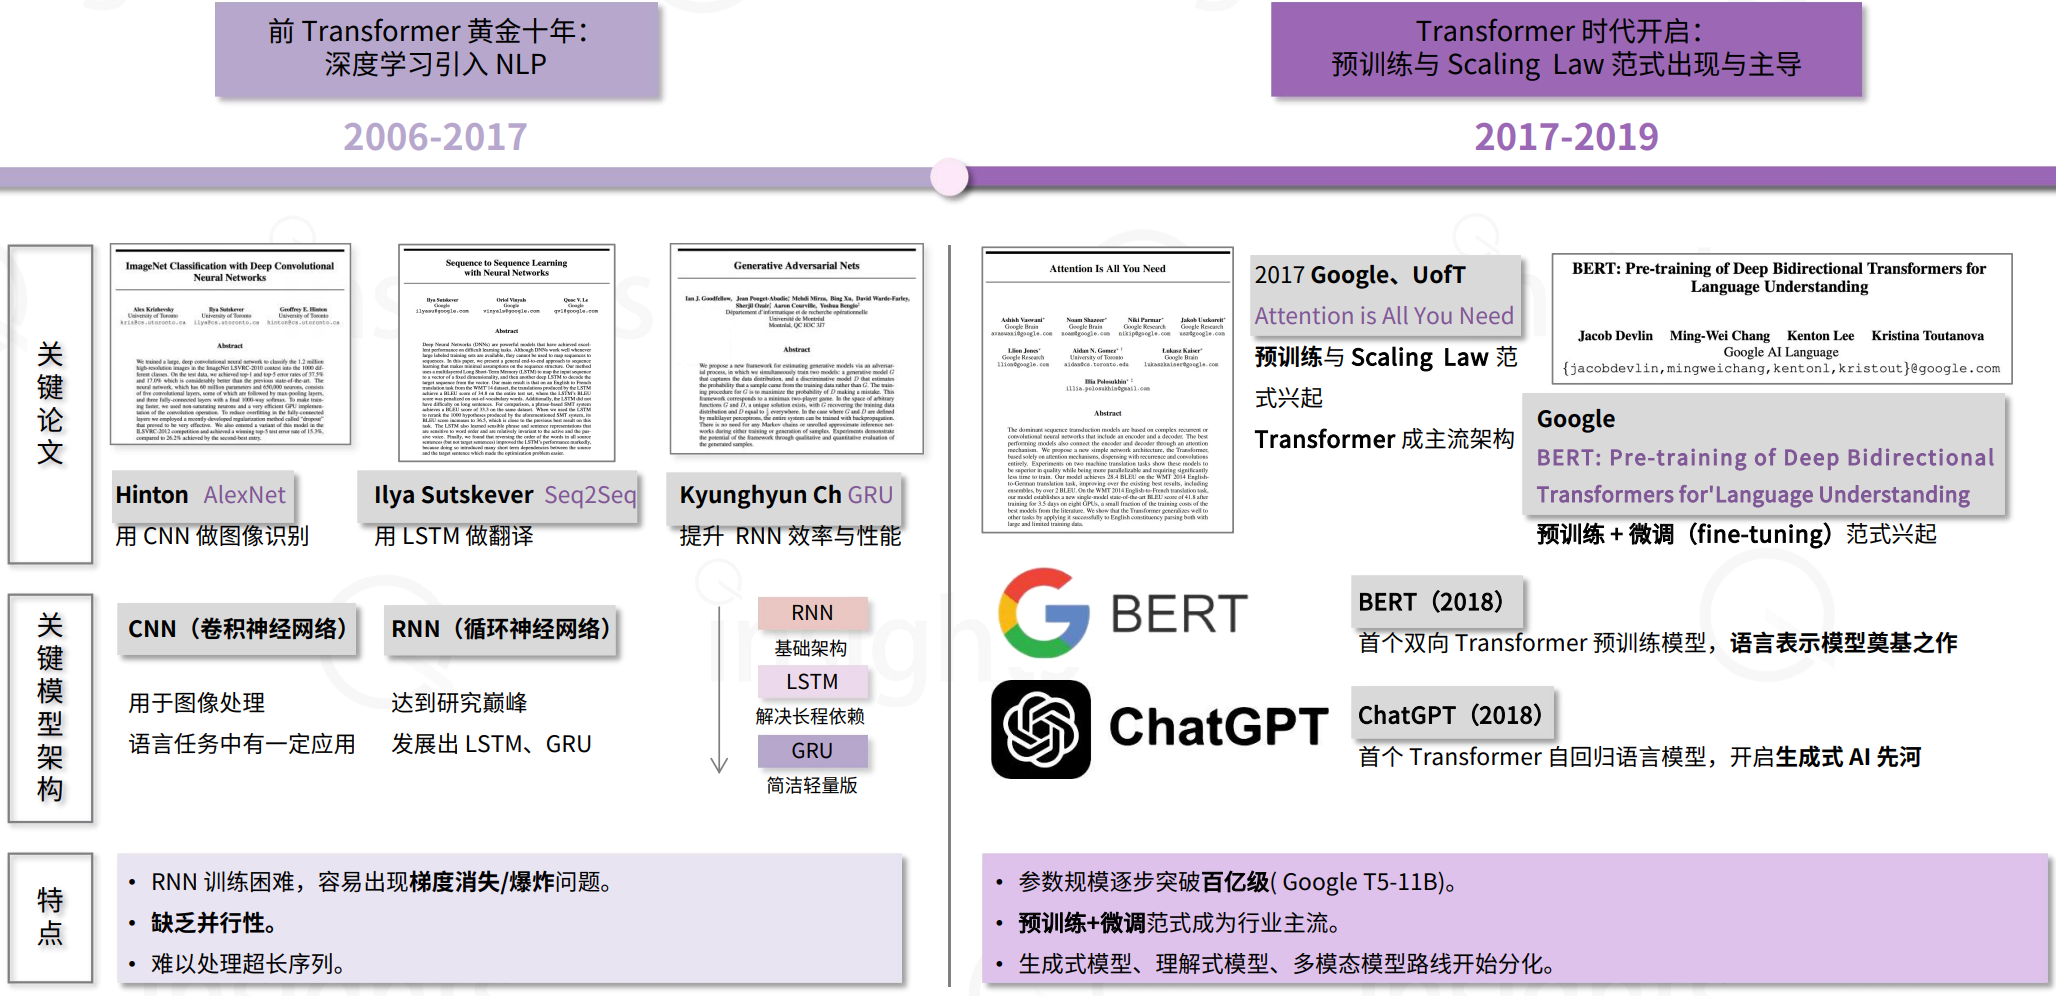2056x996 pixels.
Task: Select the Transformer 时代开启 header box
Action: (1566, 49)
